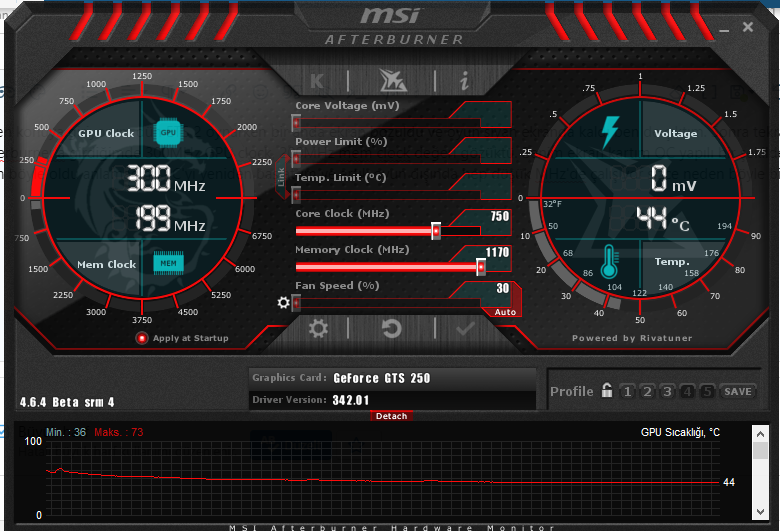Click the GPU temperature graph line
The width and height of the screenshot is (780, 531).
click(383, 481)
